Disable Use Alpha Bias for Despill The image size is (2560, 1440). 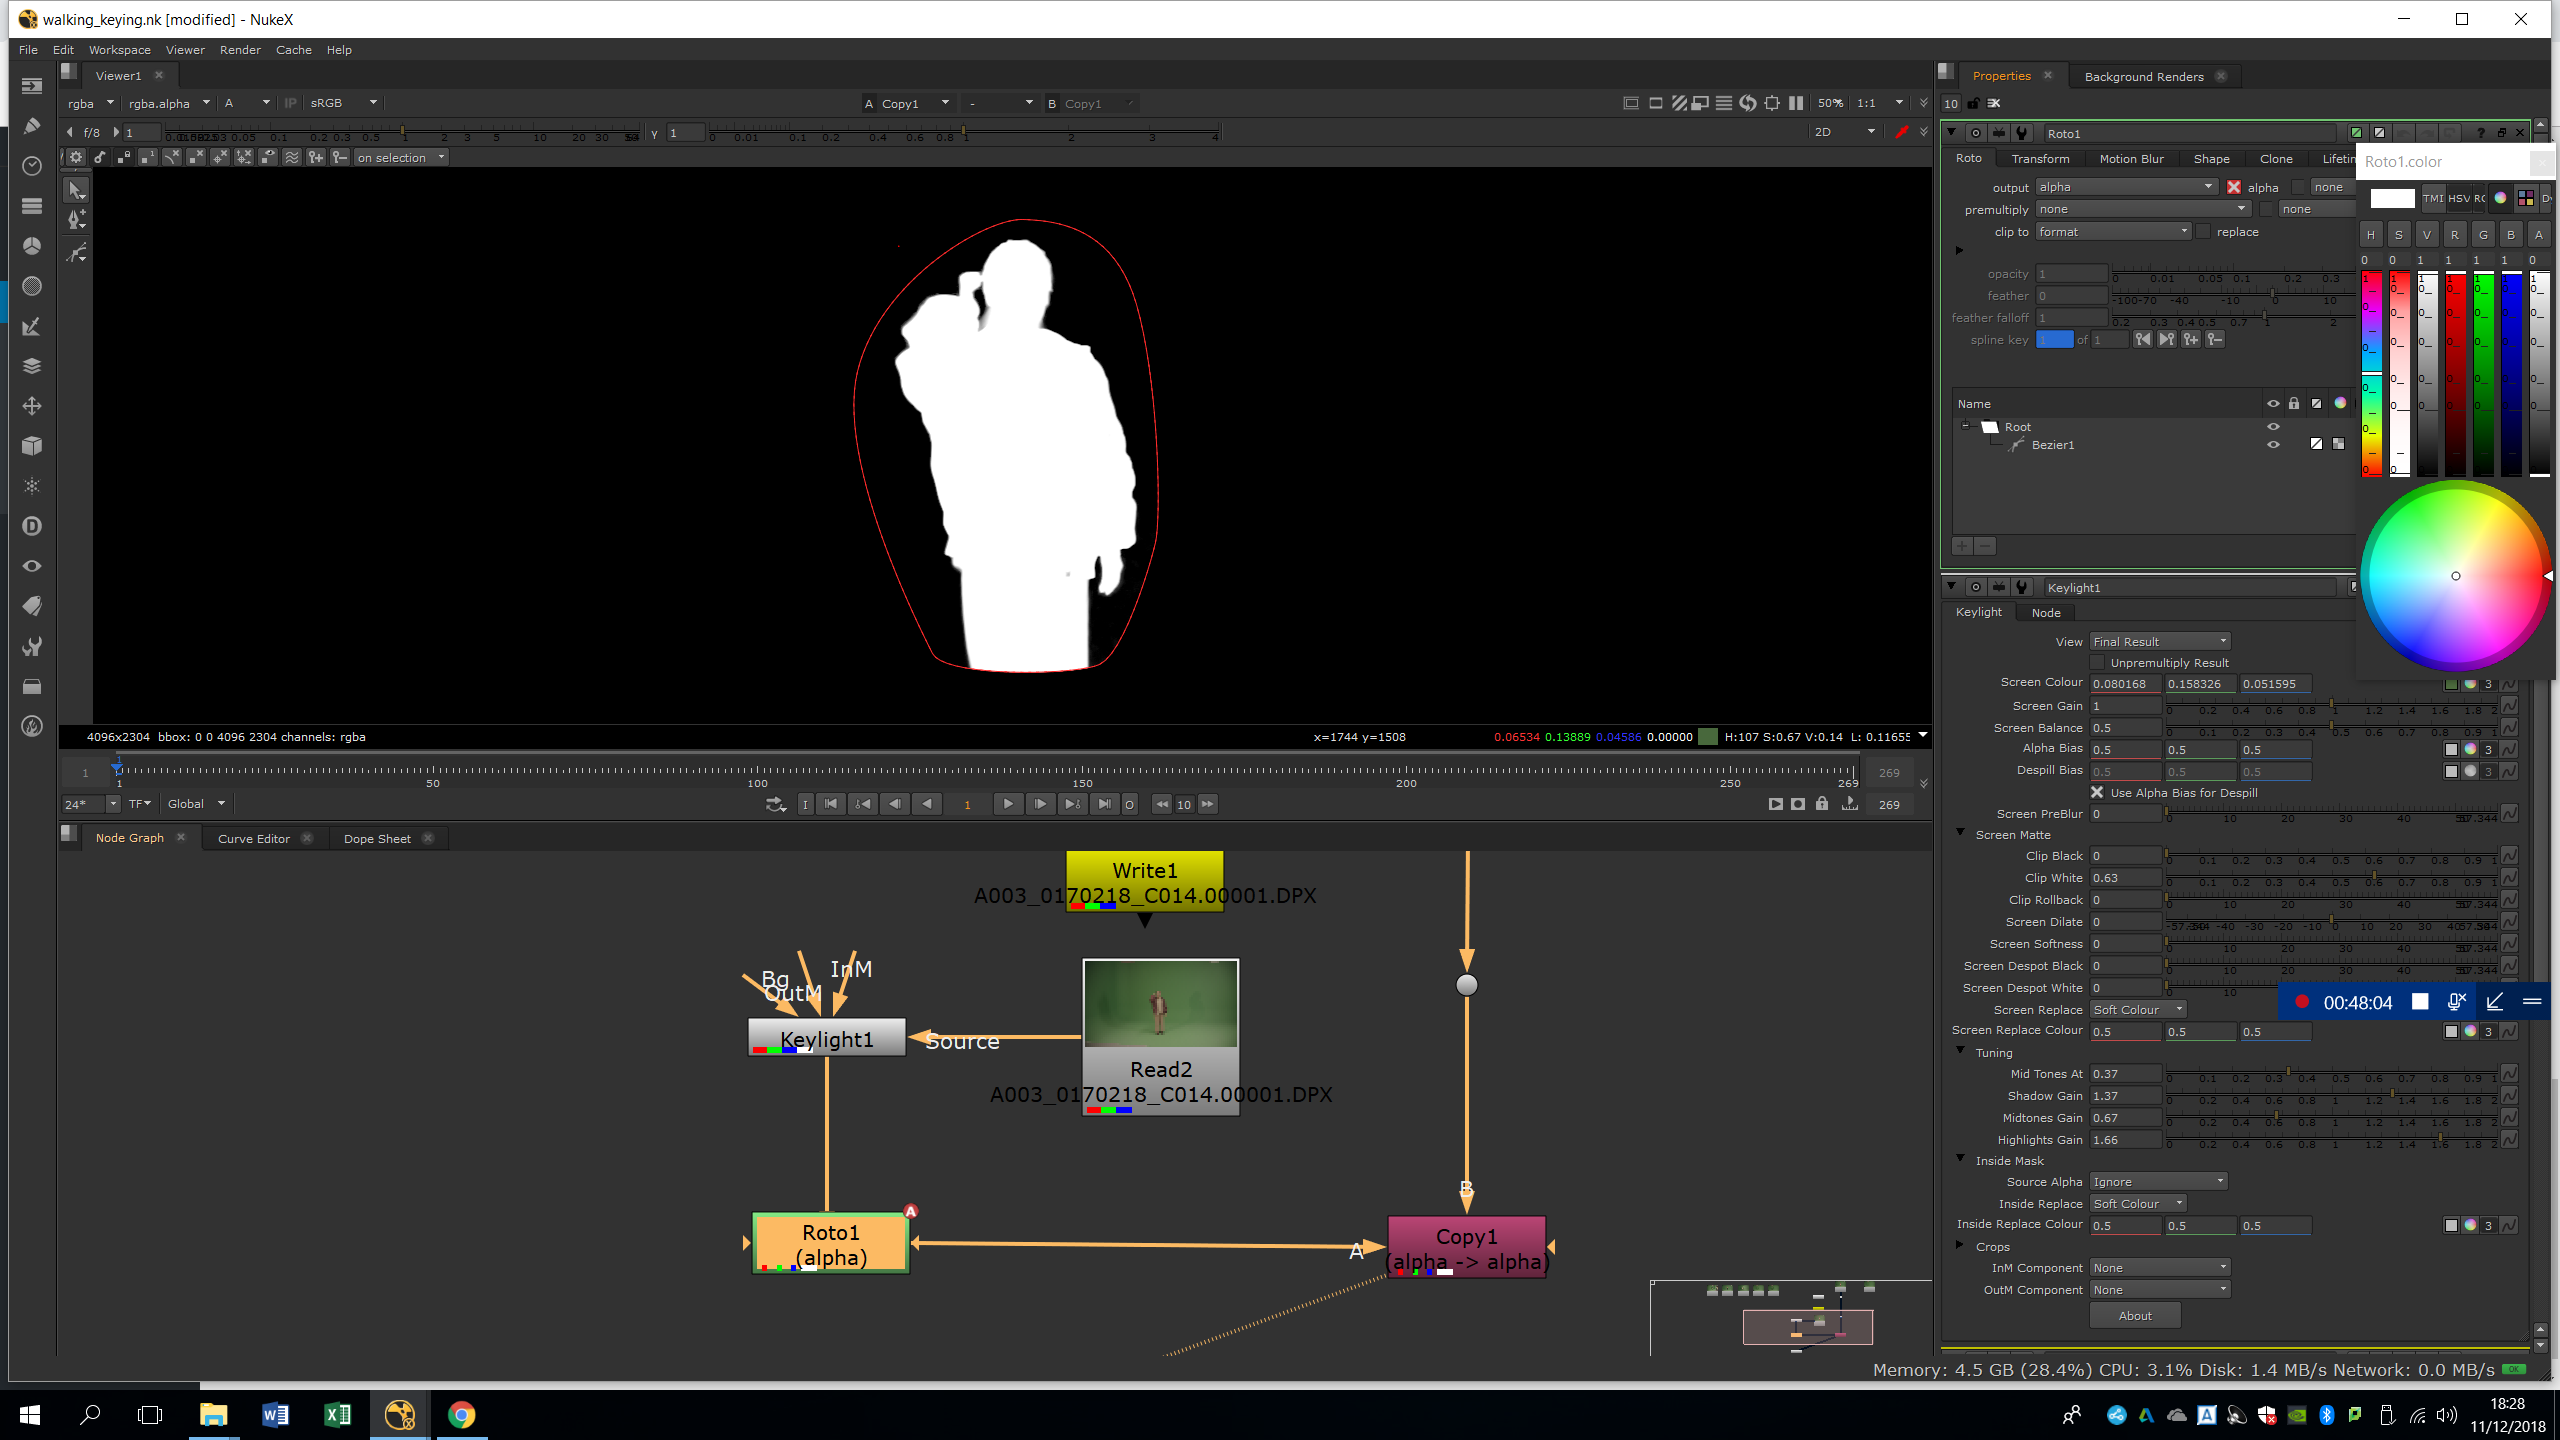[2097, 793]
